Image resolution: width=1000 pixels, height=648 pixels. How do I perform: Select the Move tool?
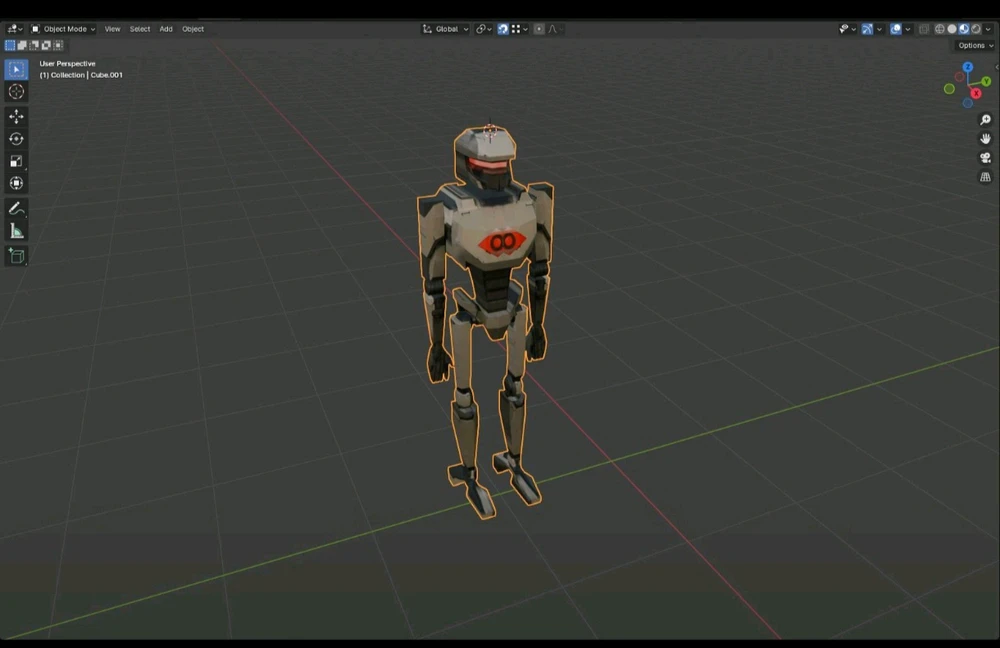pos(16,116)
